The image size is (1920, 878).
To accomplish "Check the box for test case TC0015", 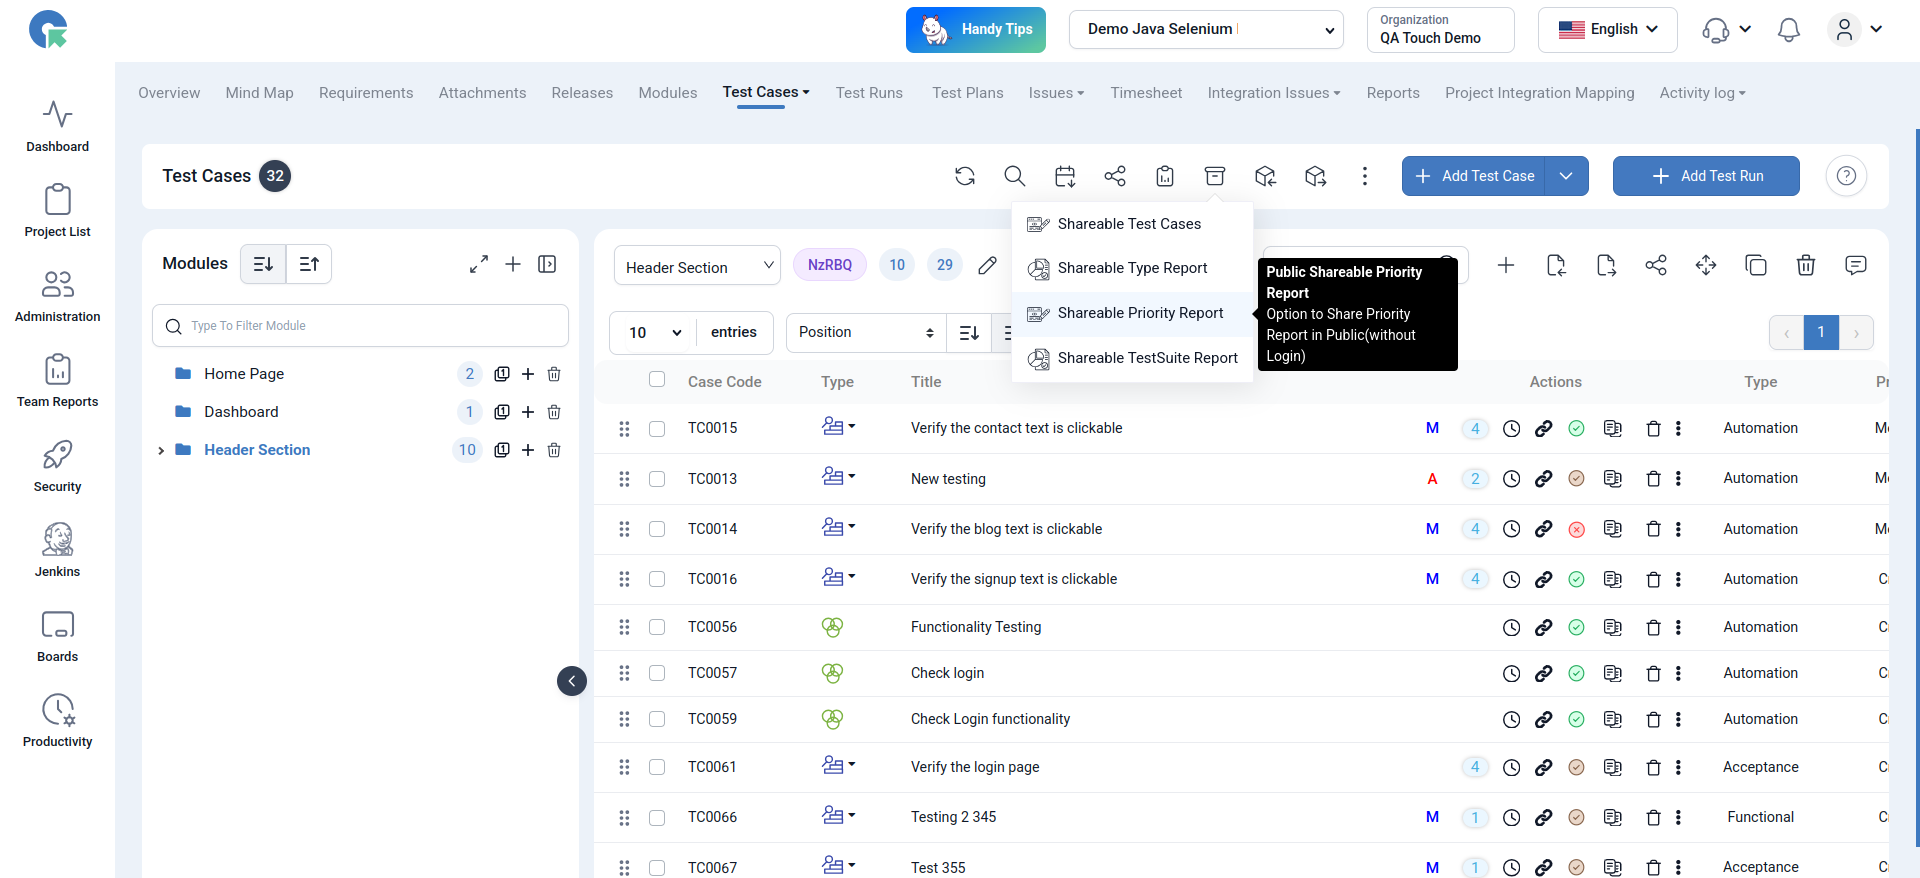I will (x=657, y=429).
